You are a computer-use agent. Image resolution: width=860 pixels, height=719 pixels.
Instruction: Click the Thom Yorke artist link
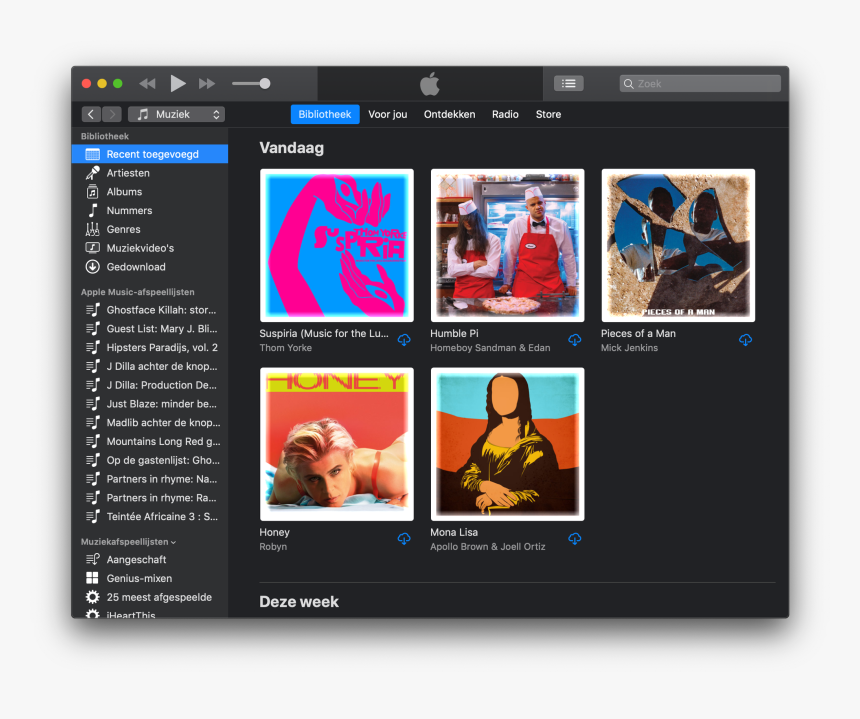pyautogui.click(x=286, y=348)
